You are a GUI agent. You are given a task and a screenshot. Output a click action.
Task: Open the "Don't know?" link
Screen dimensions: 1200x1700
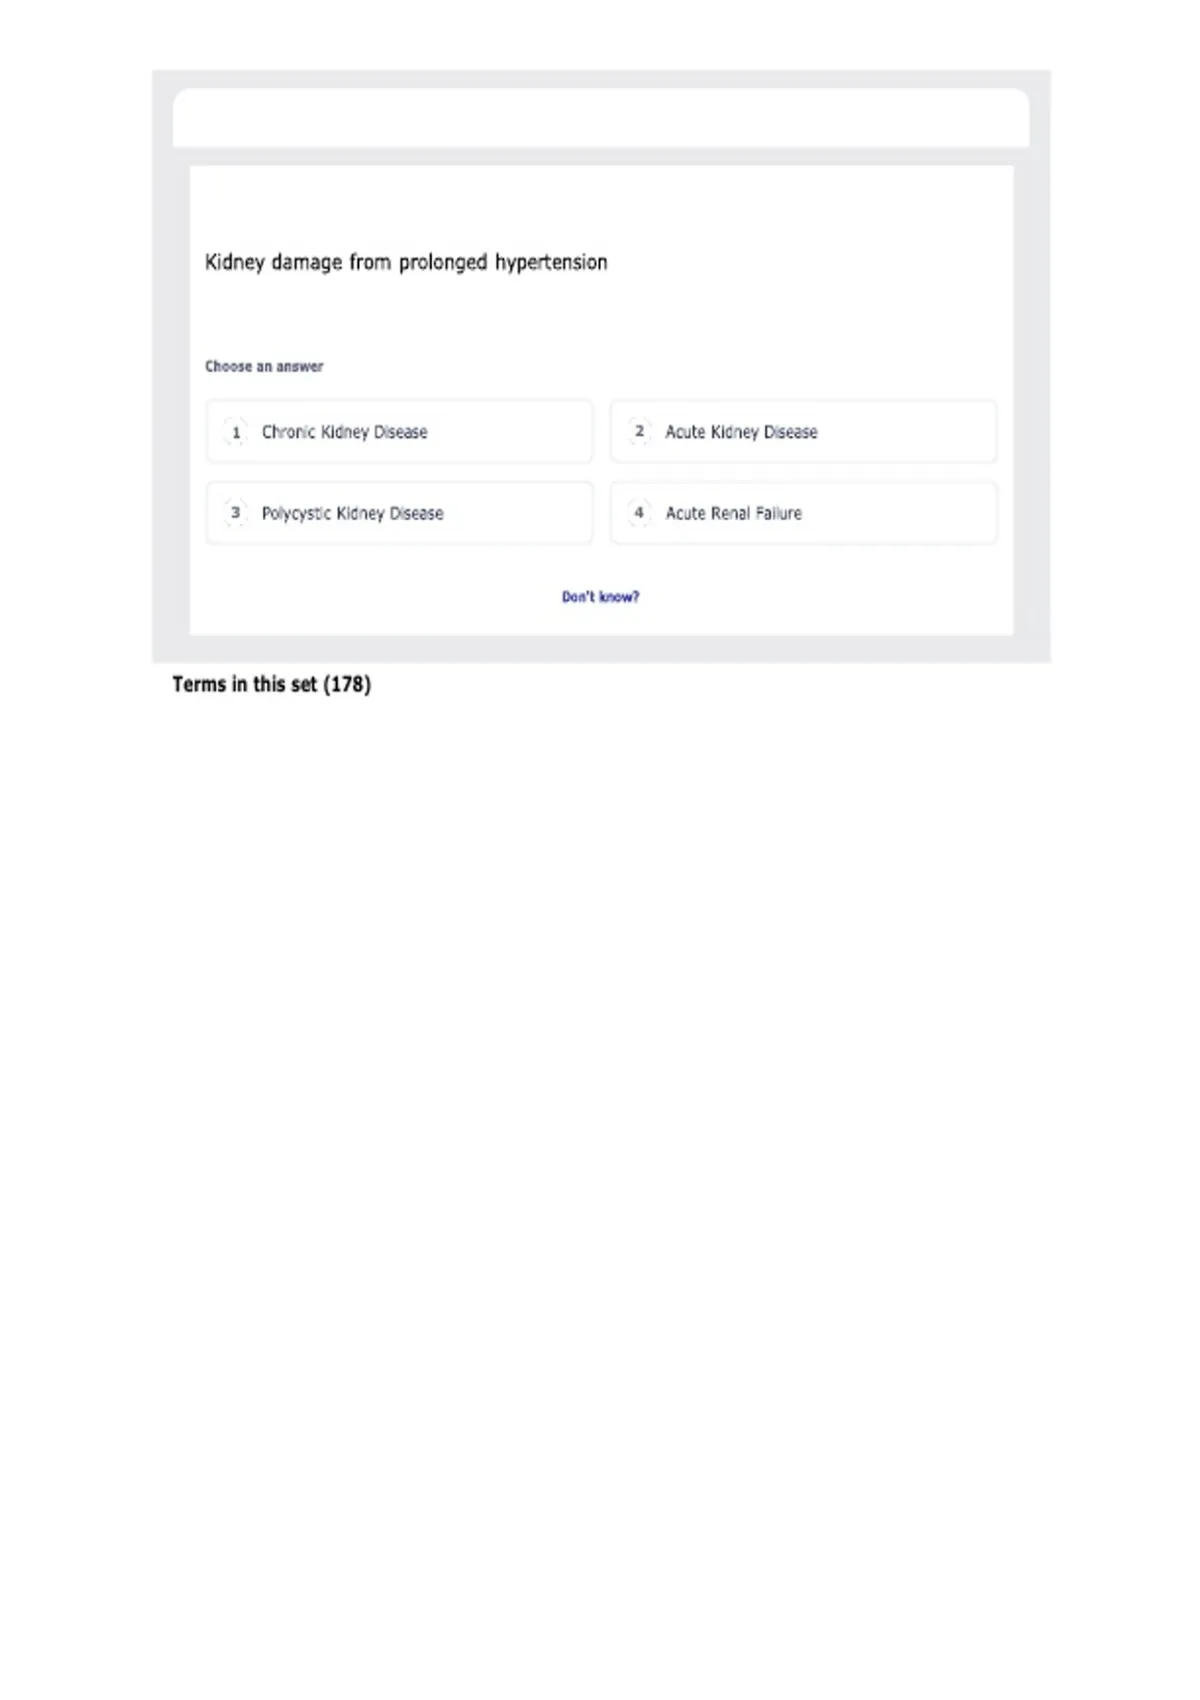pos(600,597)
